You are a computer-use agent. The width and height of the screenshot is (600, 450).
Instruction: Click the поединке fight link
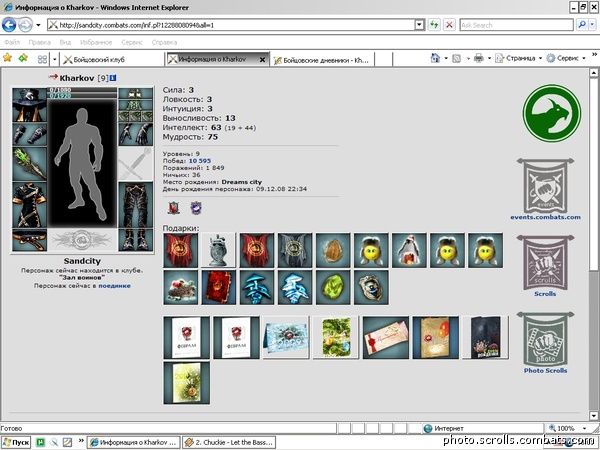(x=114, y=285)
